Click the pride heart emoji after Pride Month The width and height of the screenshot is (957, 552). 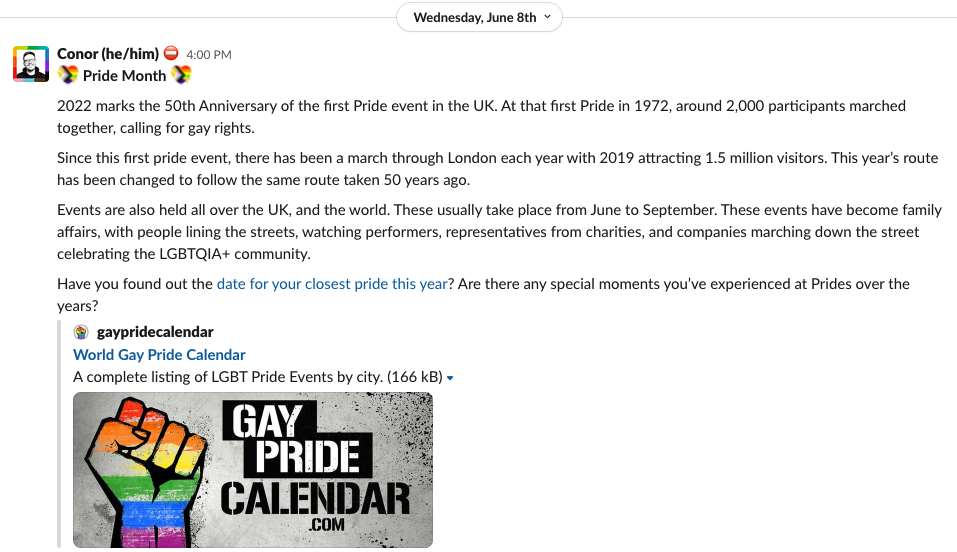pyautogui.click(x=181, y=75)
